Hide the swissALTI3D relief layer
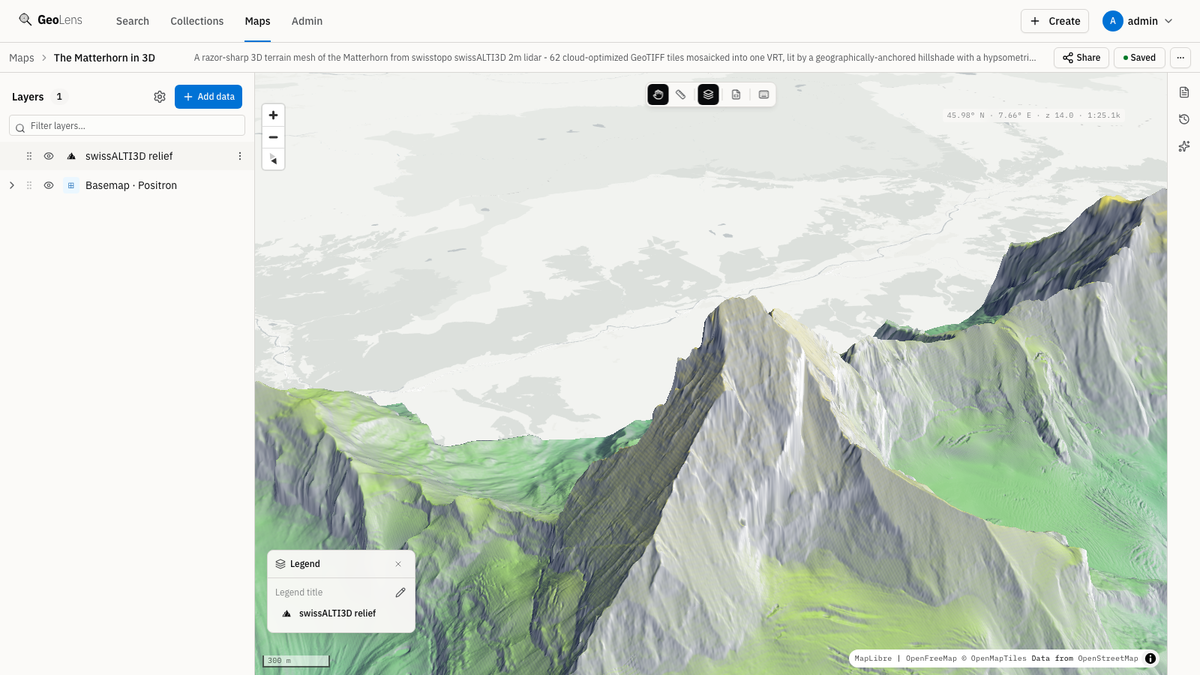The width and height of the screenshot is (1200, 675). 48,156
